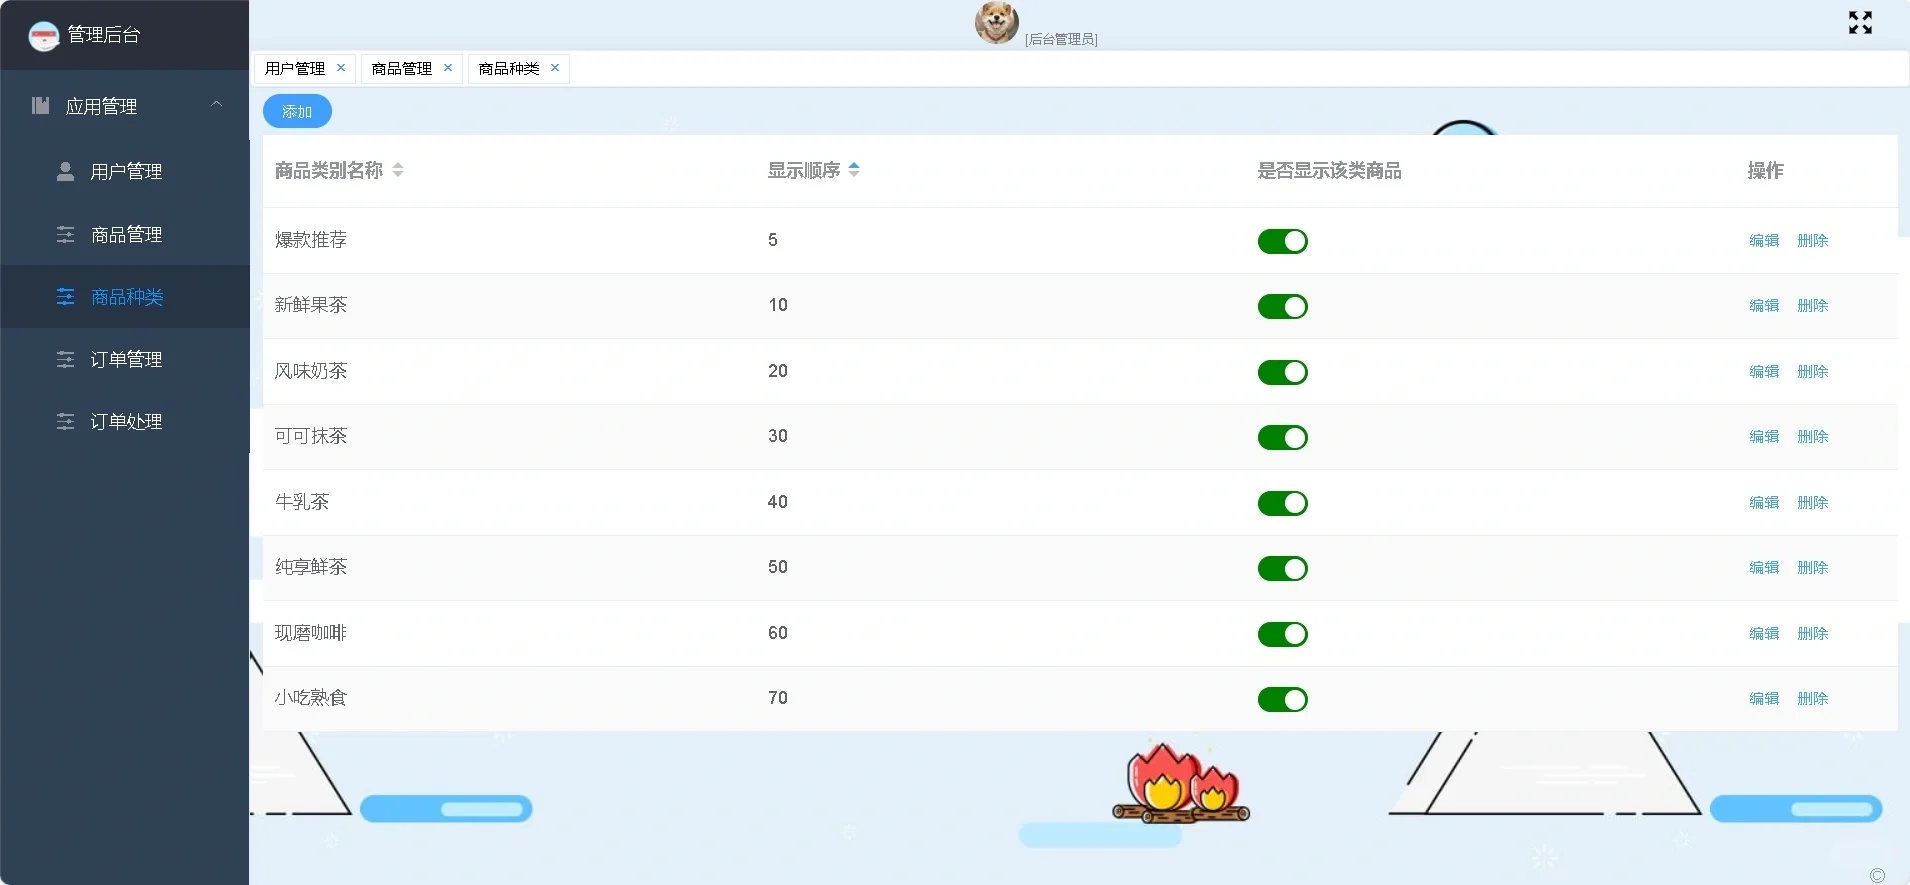Collapse the 应用管理 menu chevron
The width and height of the screenshot is (1910, 885).
216,104
